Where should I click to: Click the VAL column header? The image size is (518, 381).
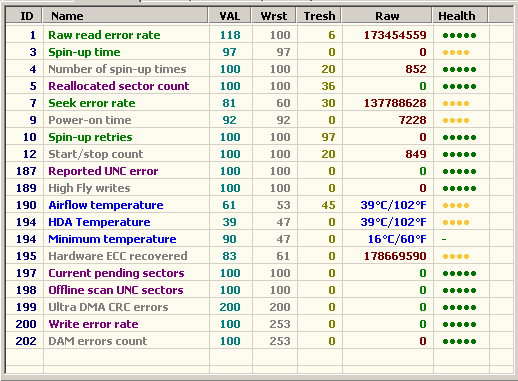[x=230, y=16]
